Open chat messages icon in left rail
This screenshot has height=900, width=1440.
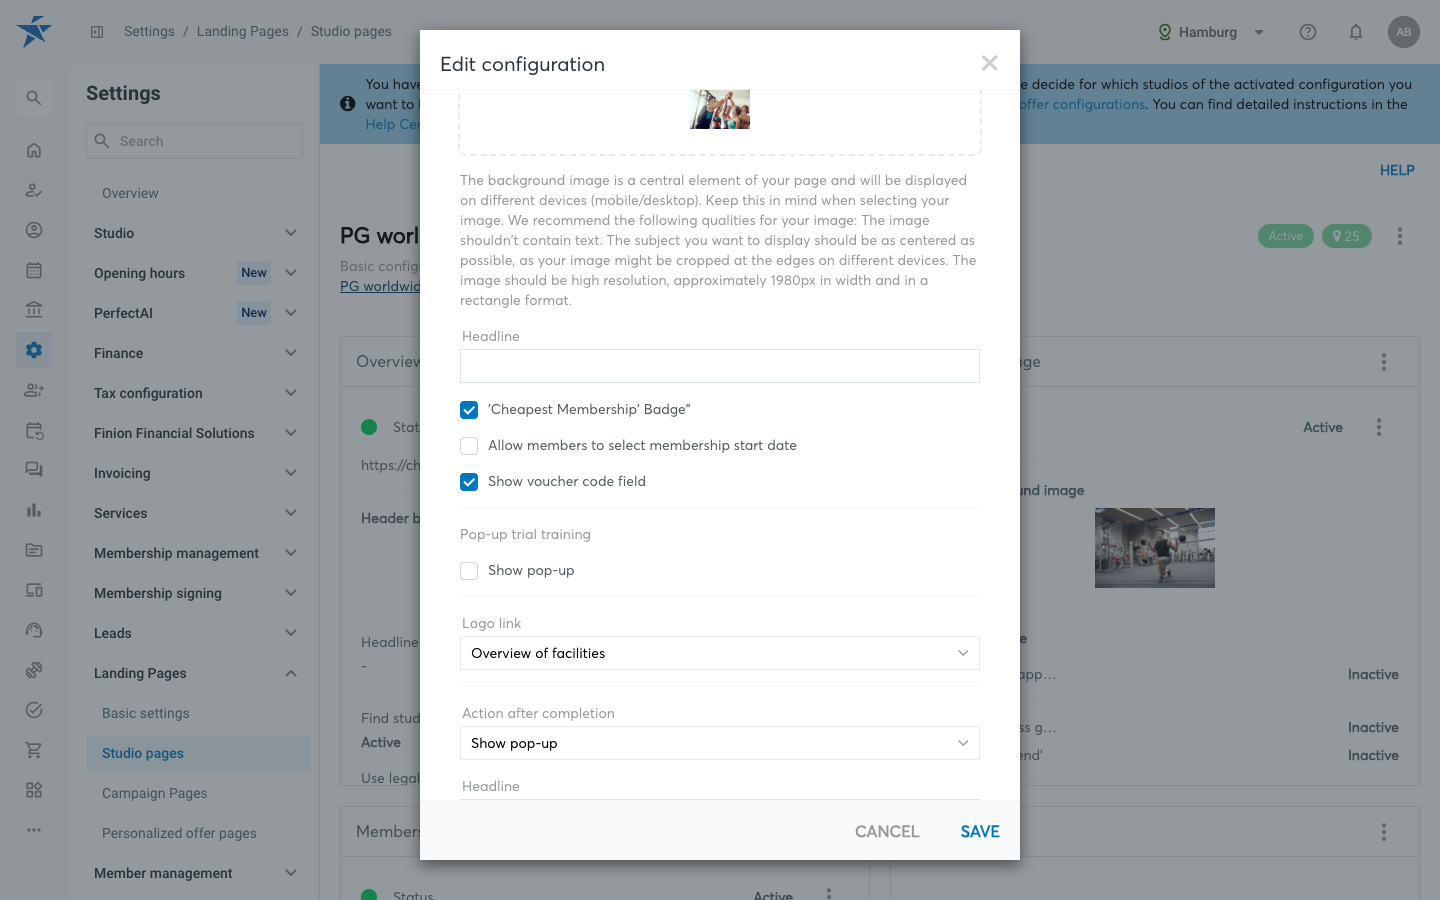point(34,470)
